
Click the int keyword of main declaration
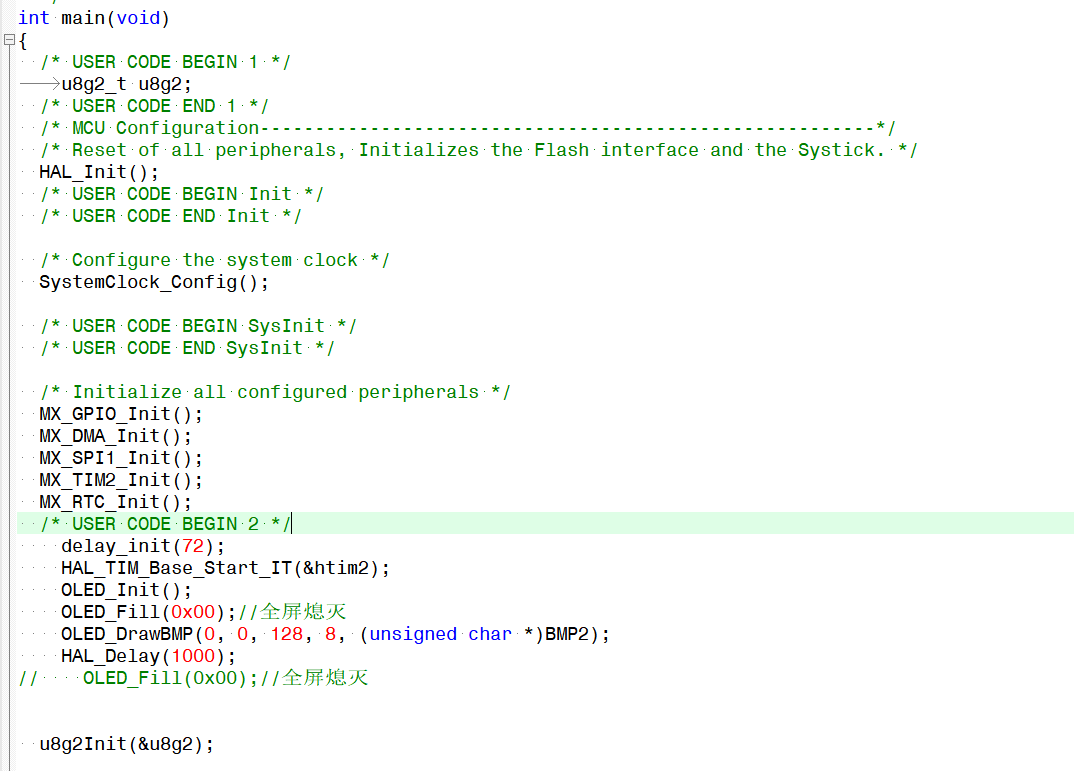pyautogui.click(x=32, y=18)
